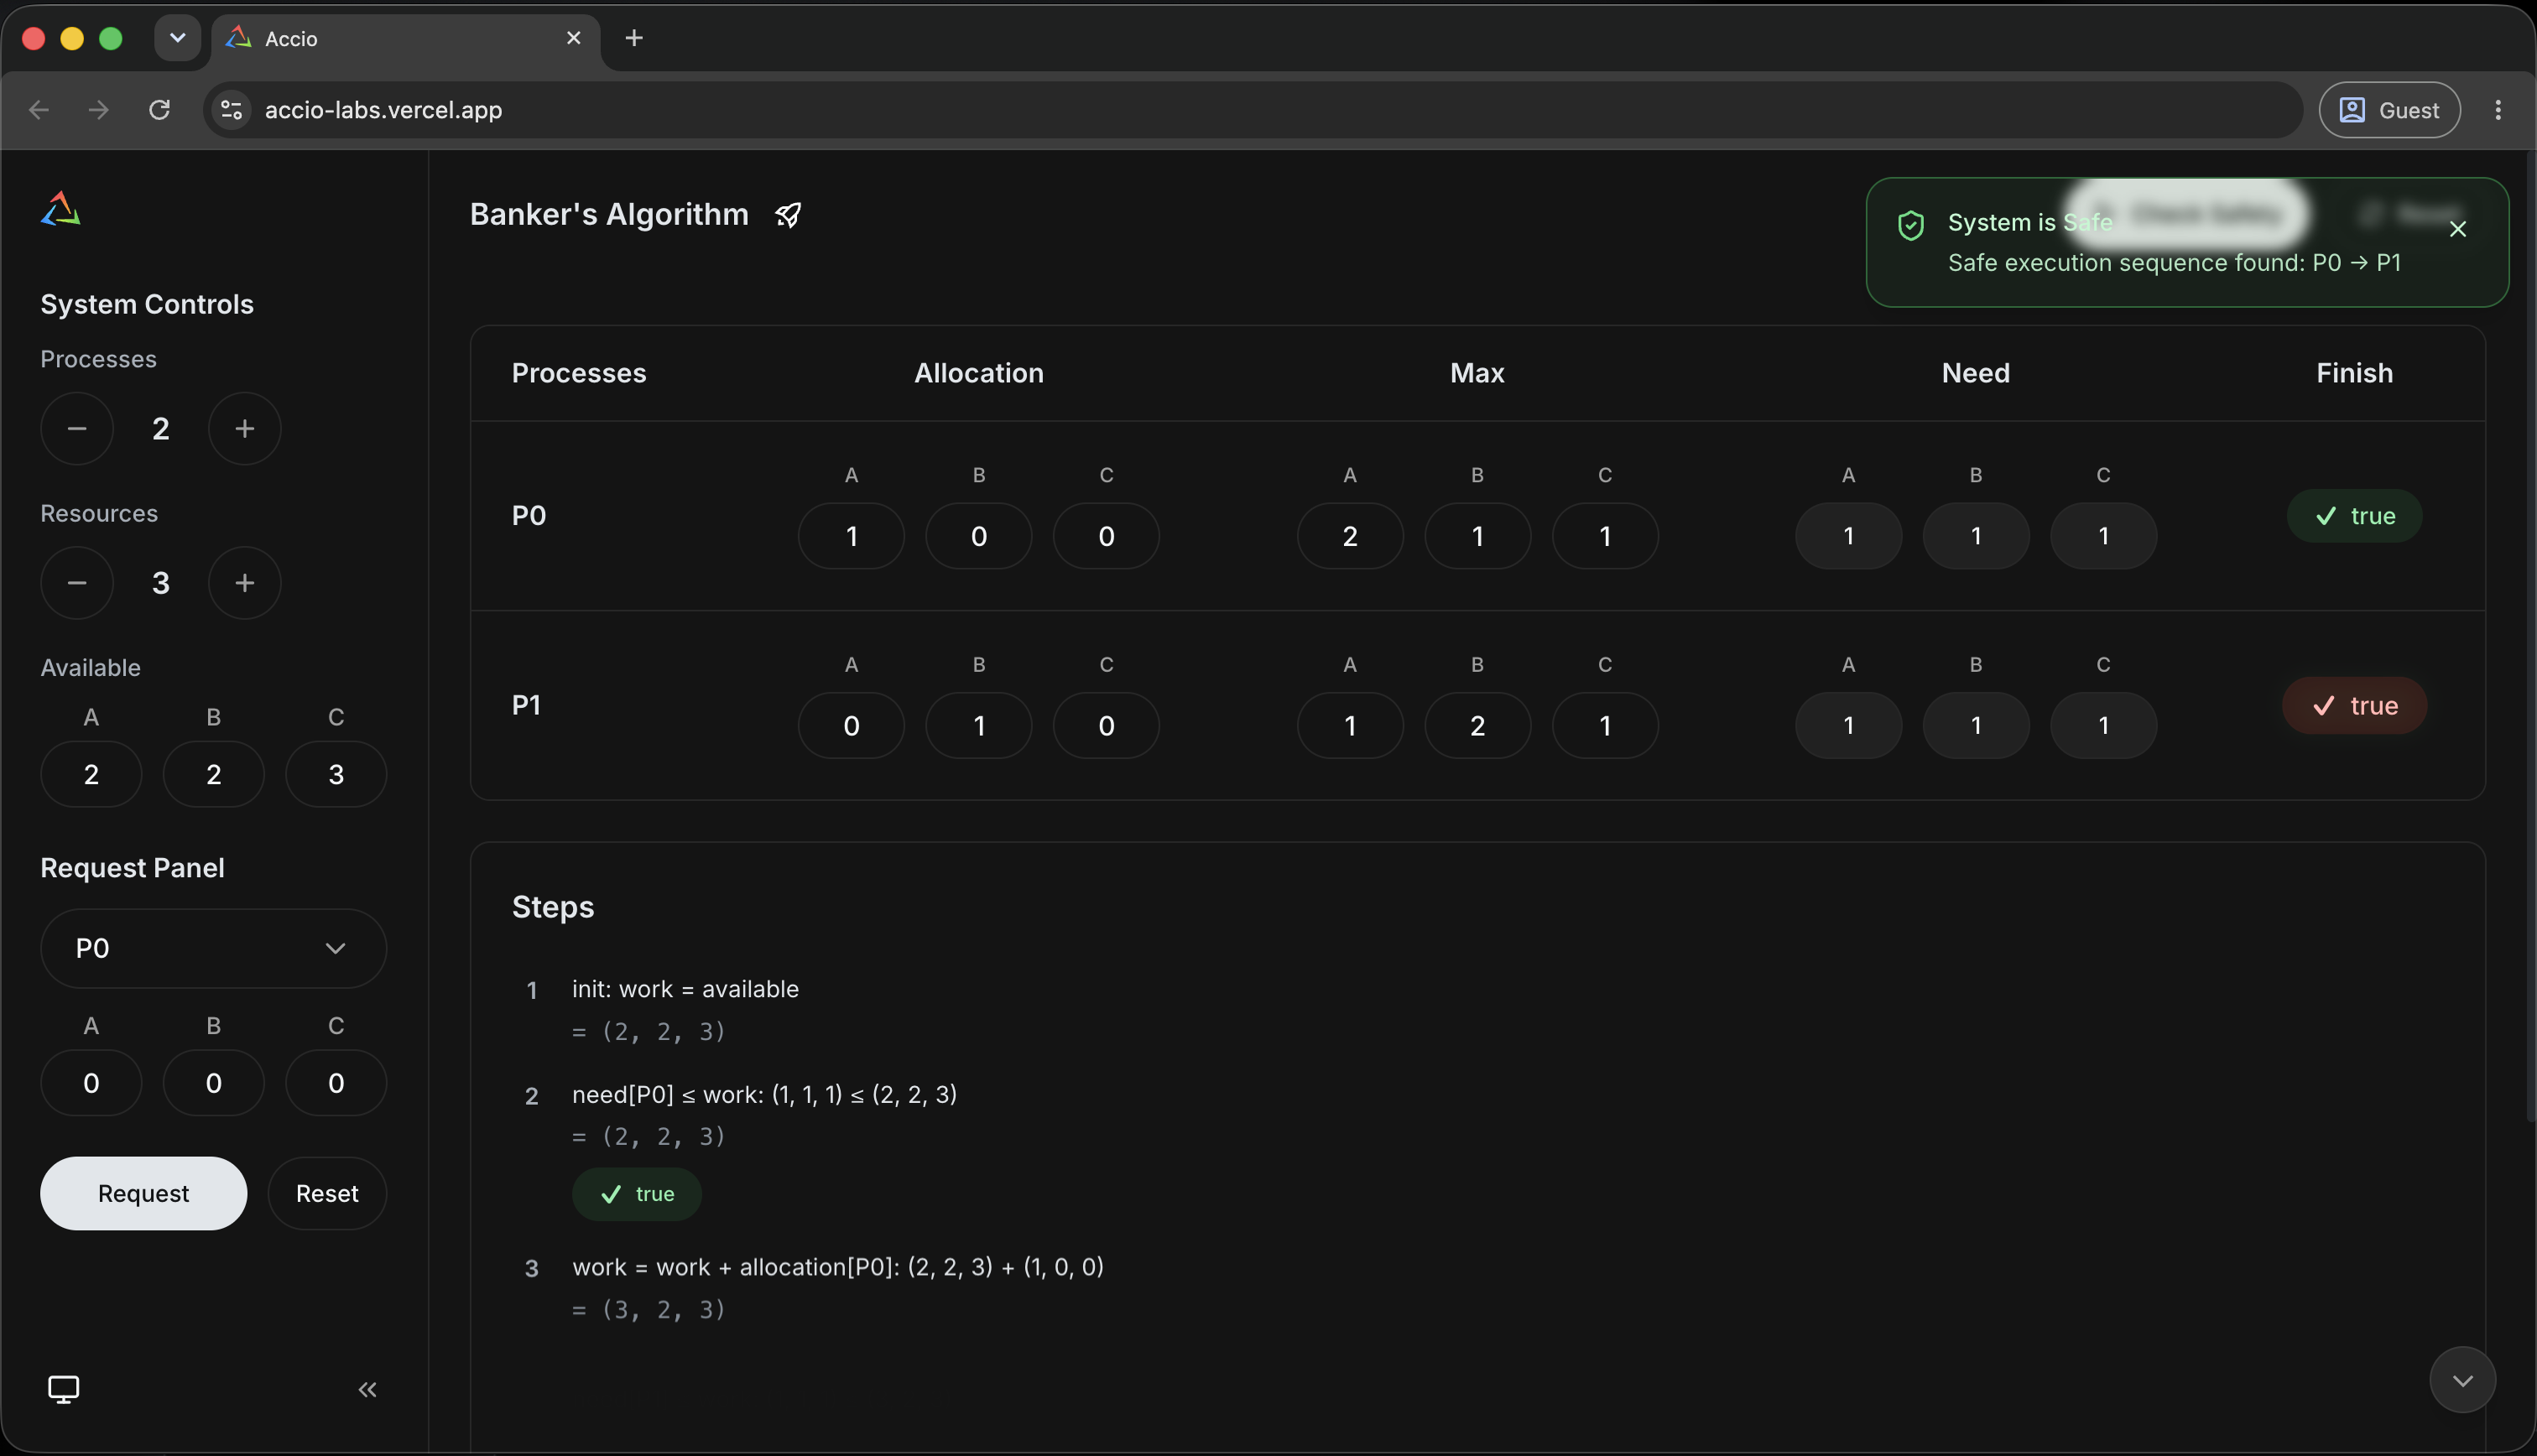Open the tab search dropdown

[178, 38]
